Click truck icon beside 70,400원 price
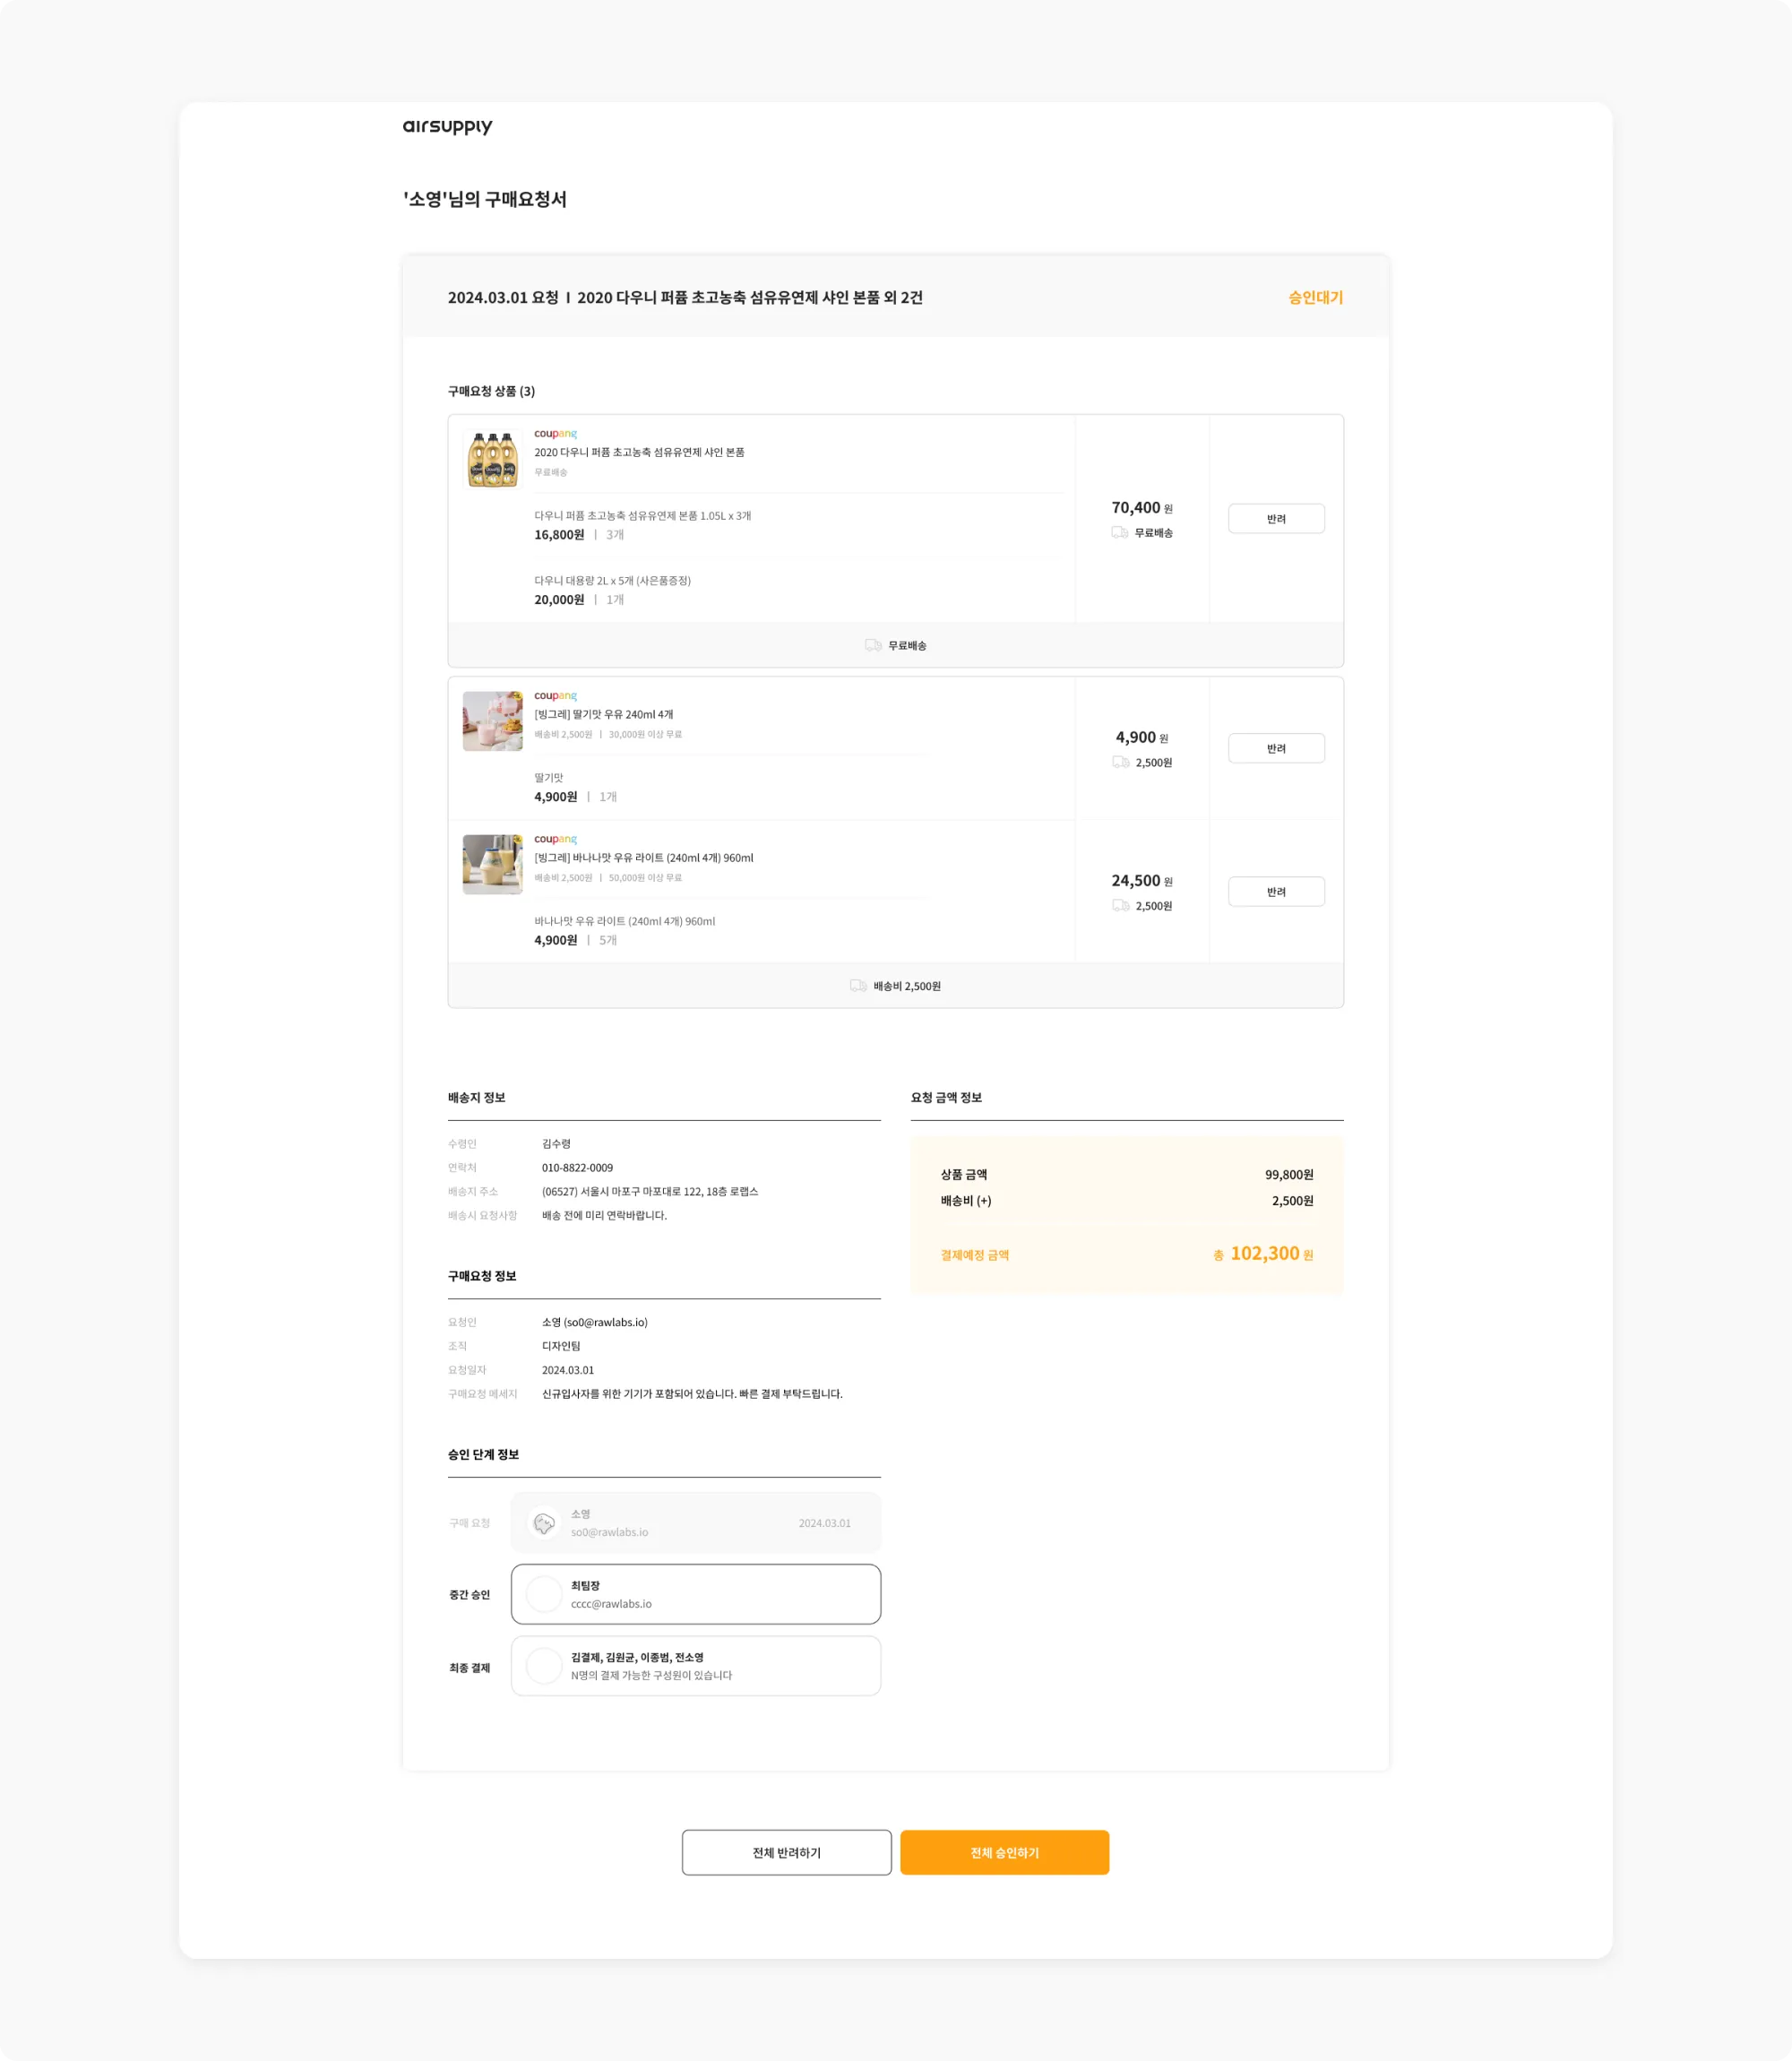This screenshot has width=1792, height=2061. 1119,533
